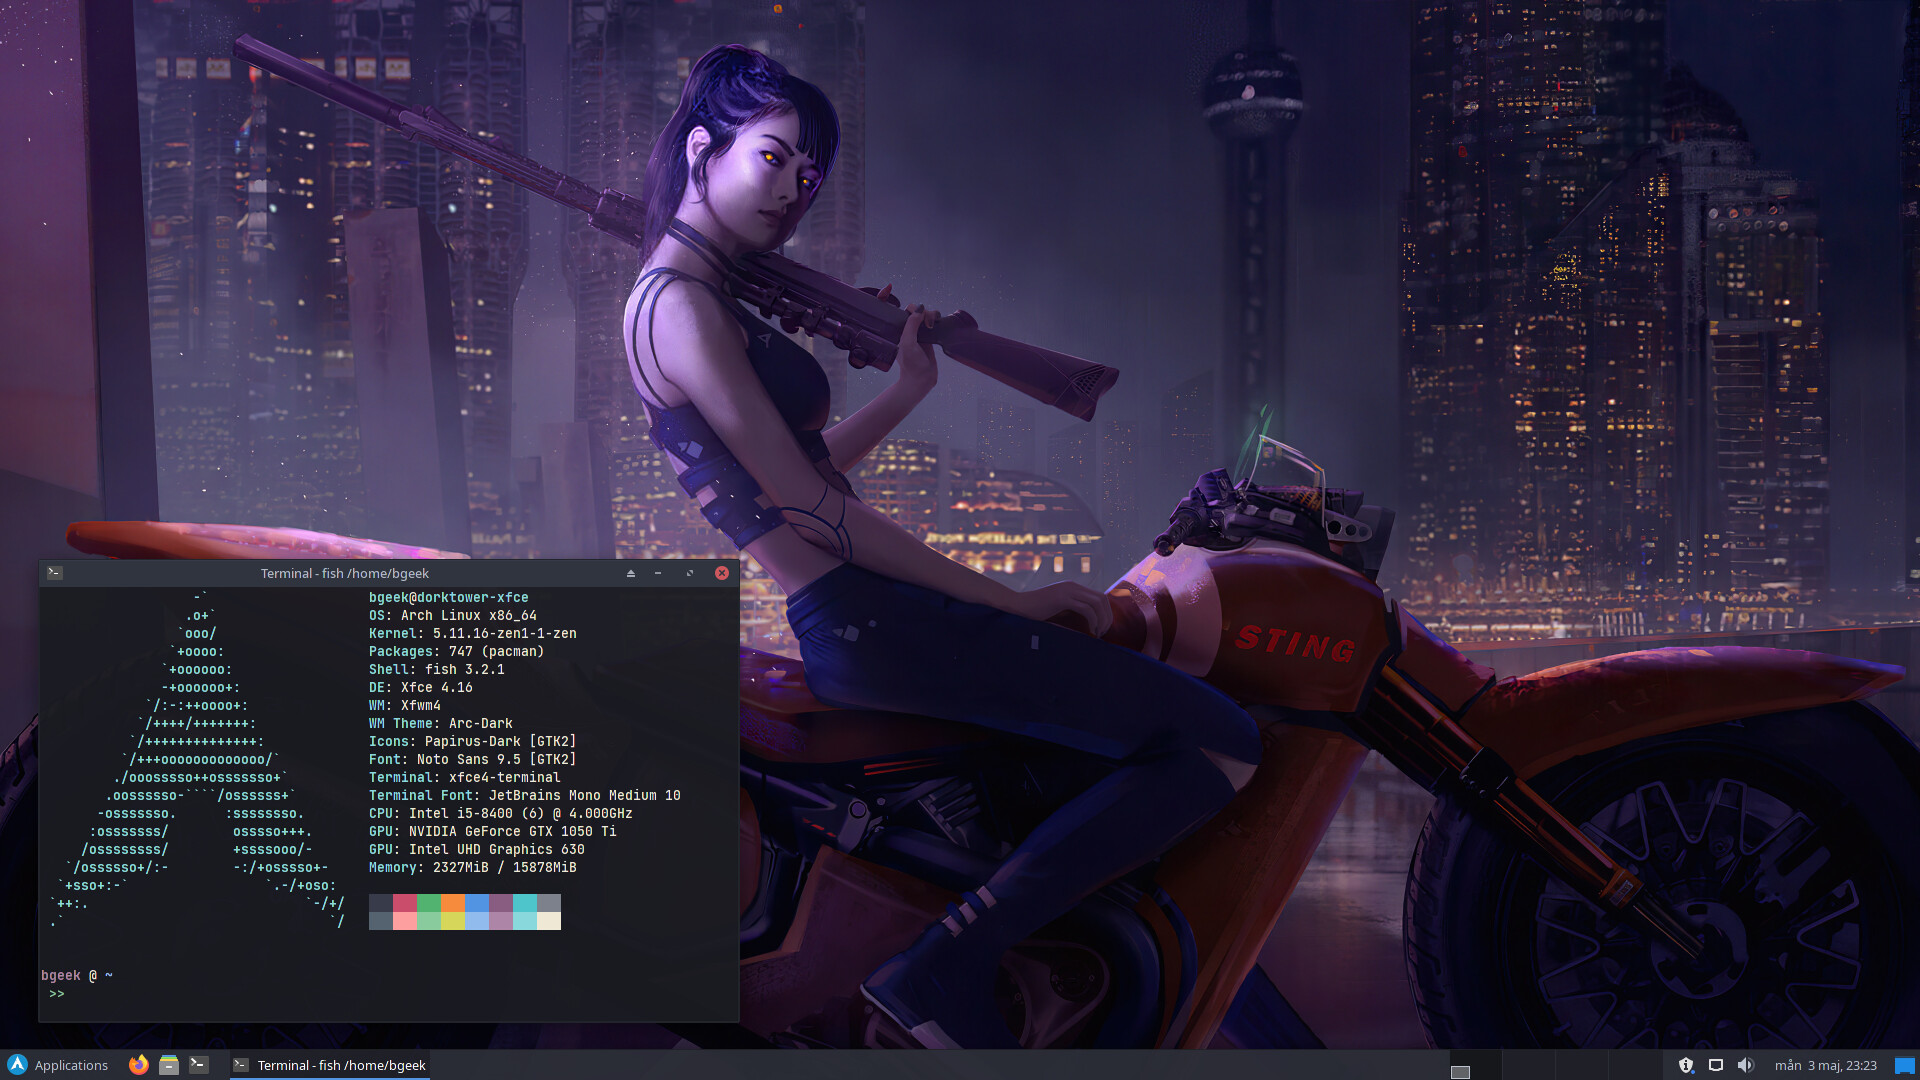Click the 'GPU: NVIDIA GeForce GTX 1050 Ti' line
The height and width of the screenshot is (1080, 1920).
tap(493, 831)
